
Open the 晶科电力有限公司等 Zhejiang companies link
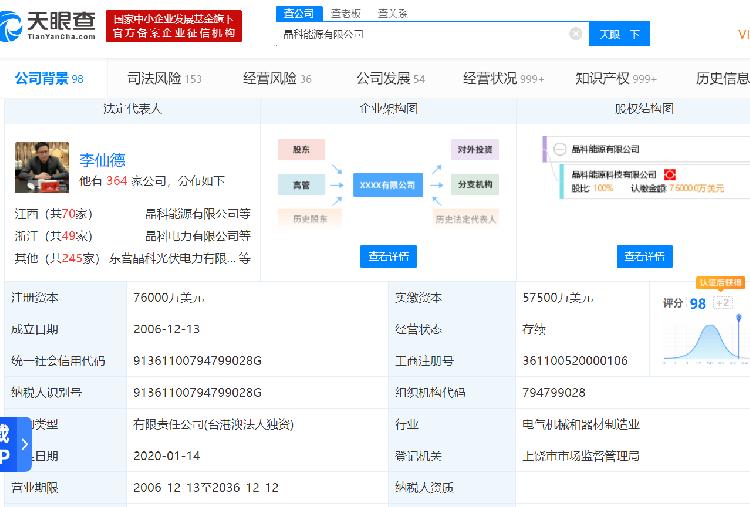(x=198, y=236)
